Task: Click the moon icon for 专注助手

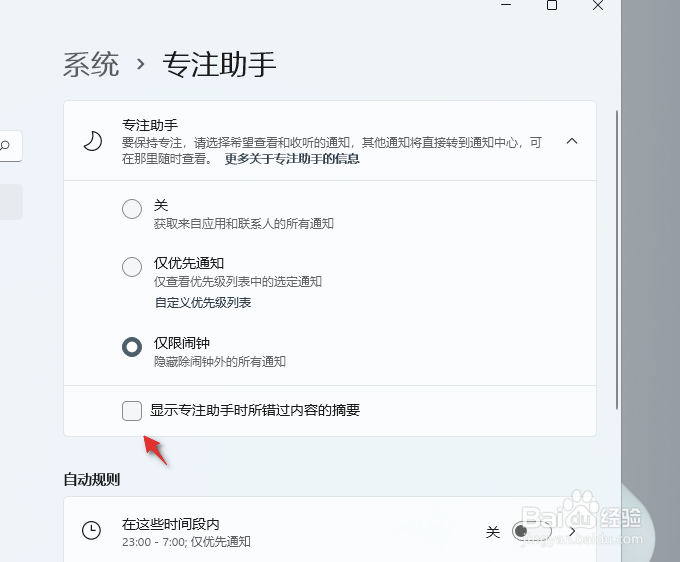Action: (92, 141)
